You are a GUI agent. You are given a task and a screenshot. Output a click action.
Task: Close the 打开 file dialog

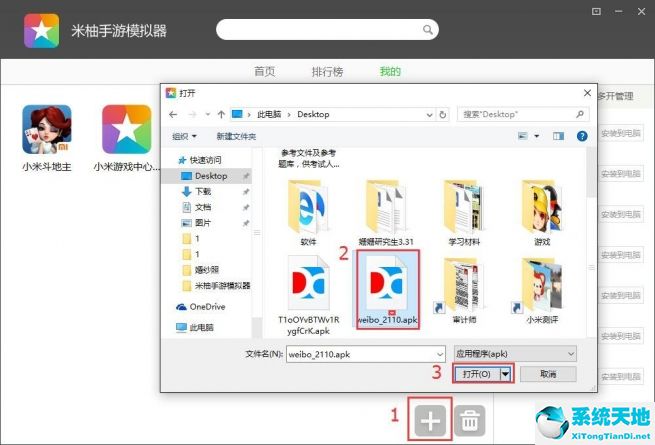[587, 93]
